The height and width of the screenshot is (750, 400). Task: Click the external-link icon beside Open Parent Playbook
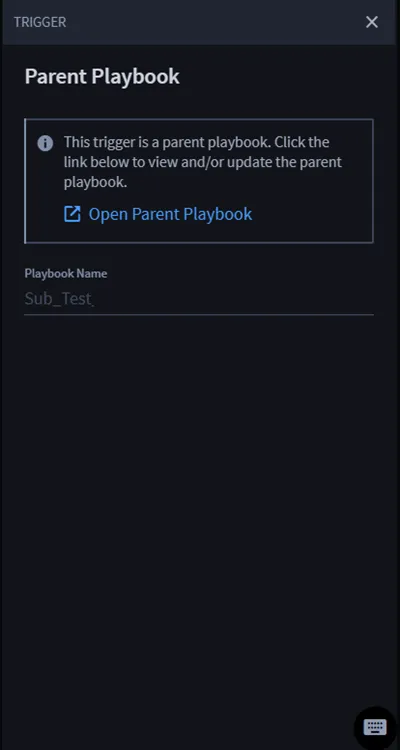point(72,214)
